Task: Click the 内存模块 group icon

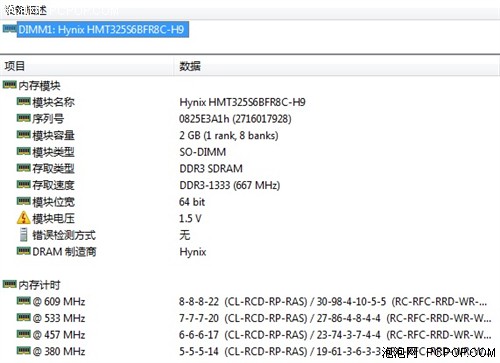Action: (x=9, y=85)
